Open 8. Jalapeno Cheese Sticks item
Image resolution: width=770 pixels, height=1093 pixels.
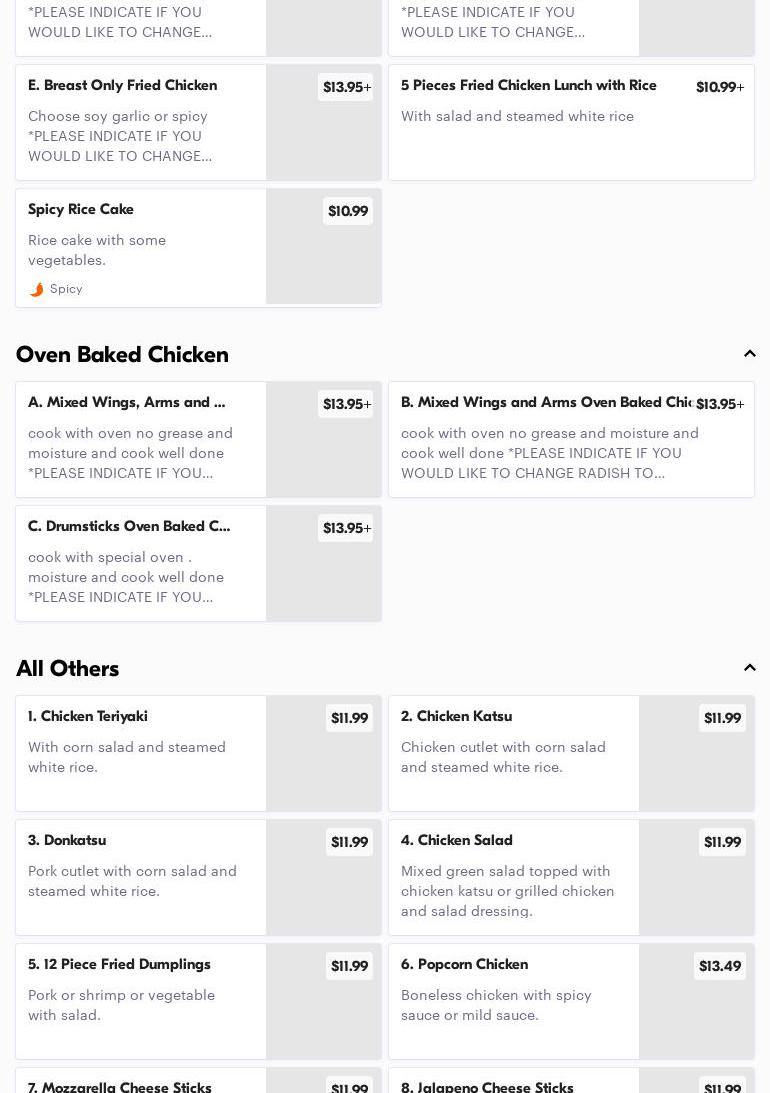487,1087
